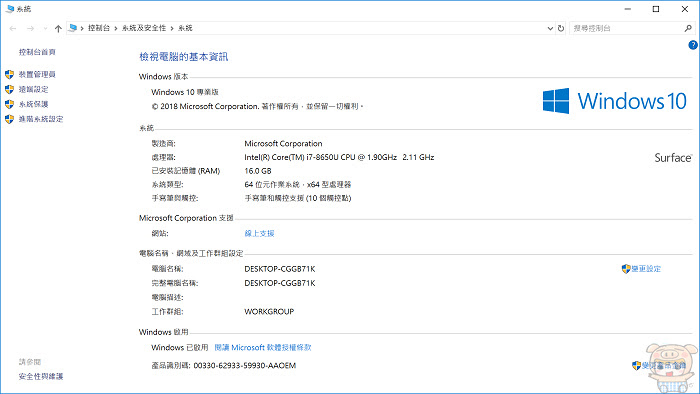This screenshot has height=394, width=700.
Task: Go up one level with up arrow
Action: click(58, 28)
